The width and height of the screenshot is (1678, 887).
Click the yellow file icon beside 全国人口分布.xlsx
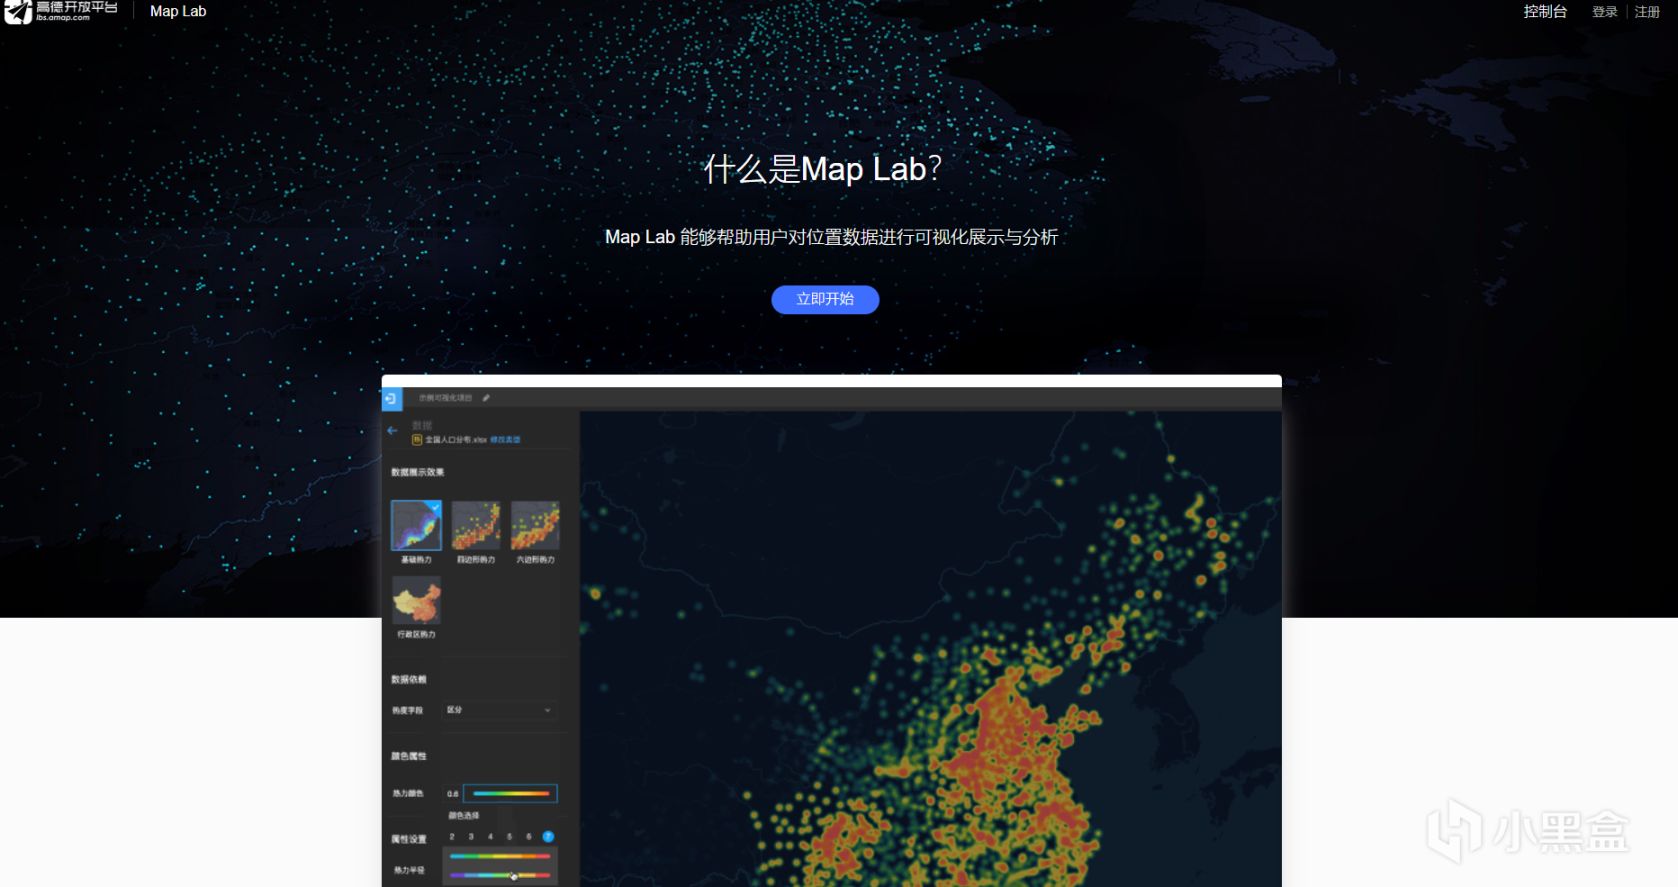[417, 440]
